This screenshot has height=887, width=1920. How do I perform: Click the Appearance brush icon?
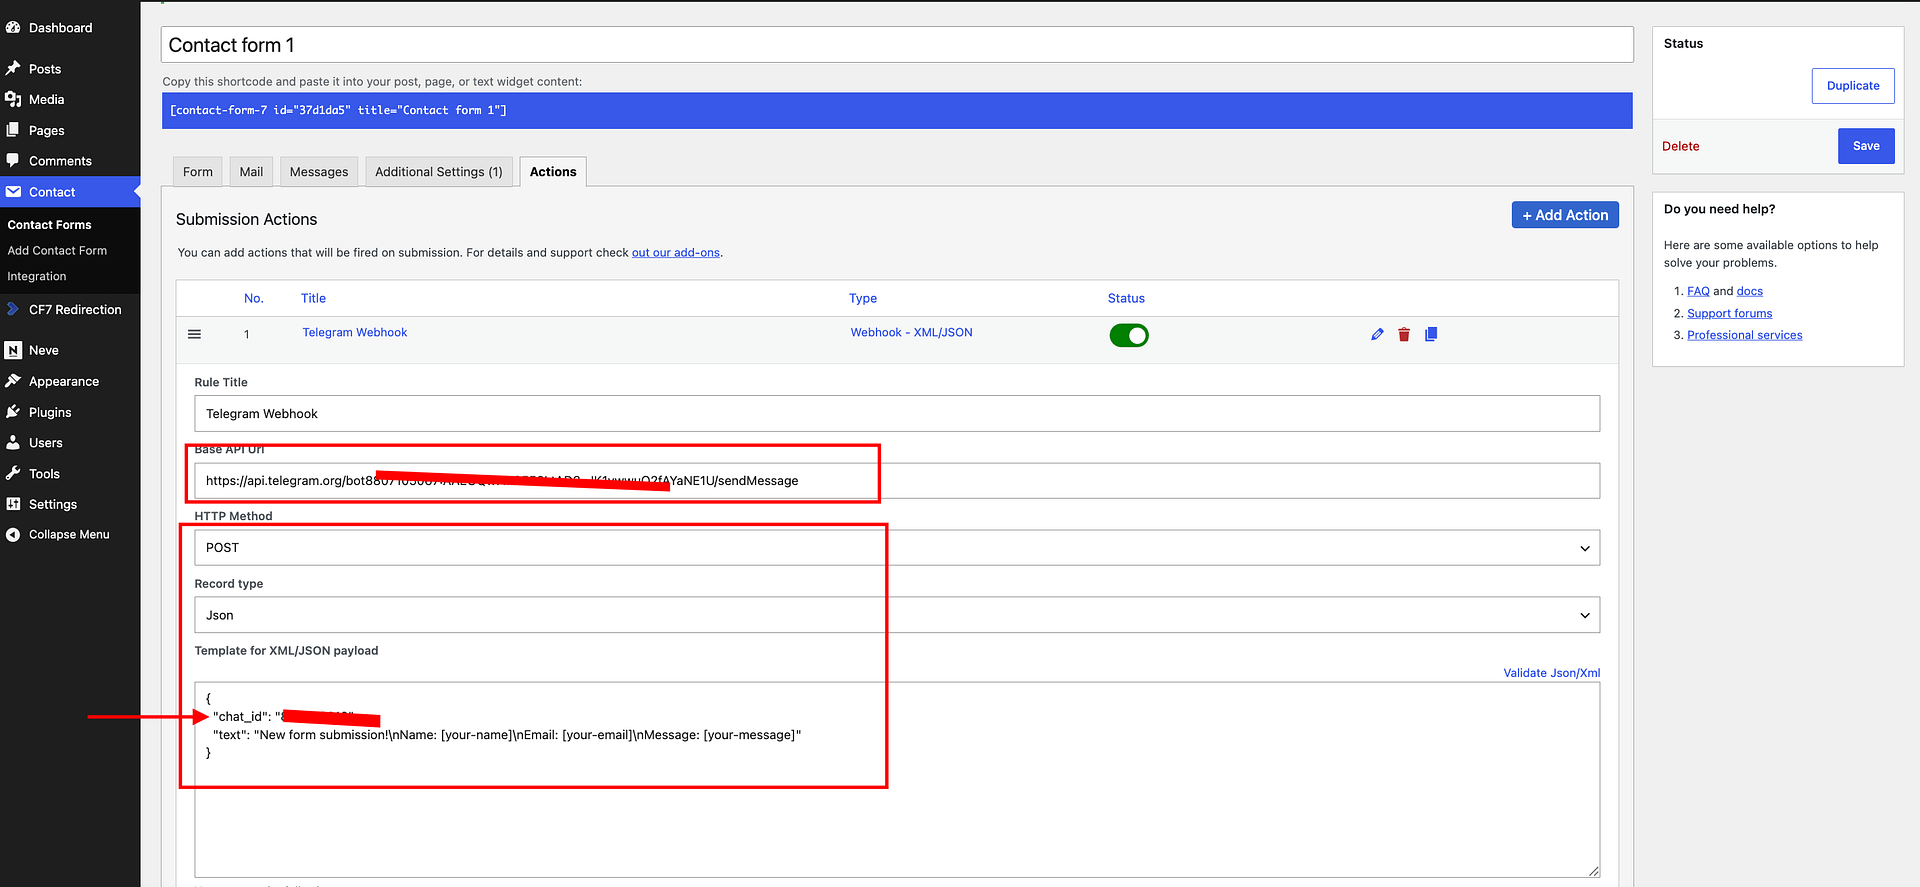click(x=13, y=381)
